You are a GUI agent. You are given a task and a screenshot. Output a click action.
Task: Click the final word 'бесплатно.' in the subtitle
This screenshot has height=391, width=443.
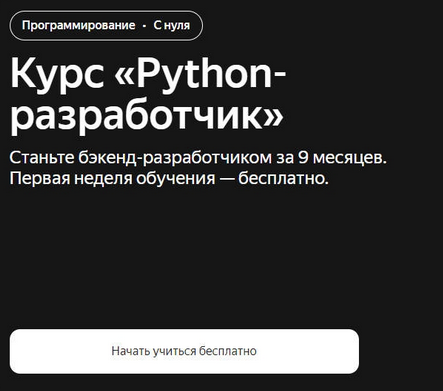tap(283, 178)
